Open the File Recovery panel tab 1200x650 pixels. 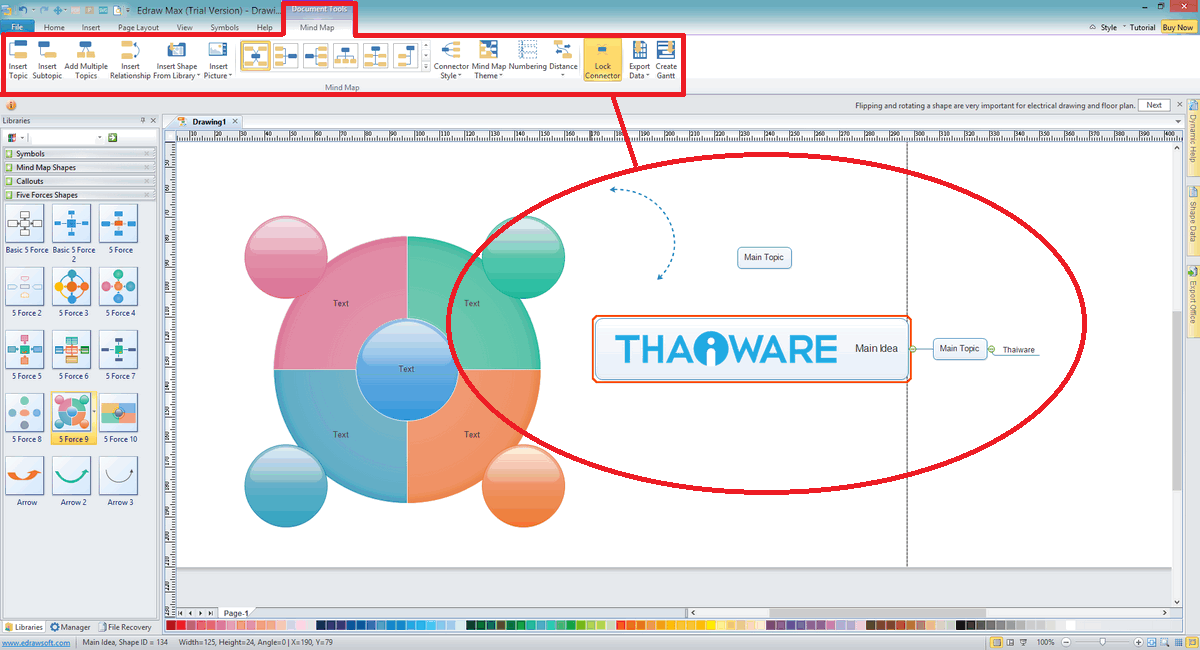(124, 627)
